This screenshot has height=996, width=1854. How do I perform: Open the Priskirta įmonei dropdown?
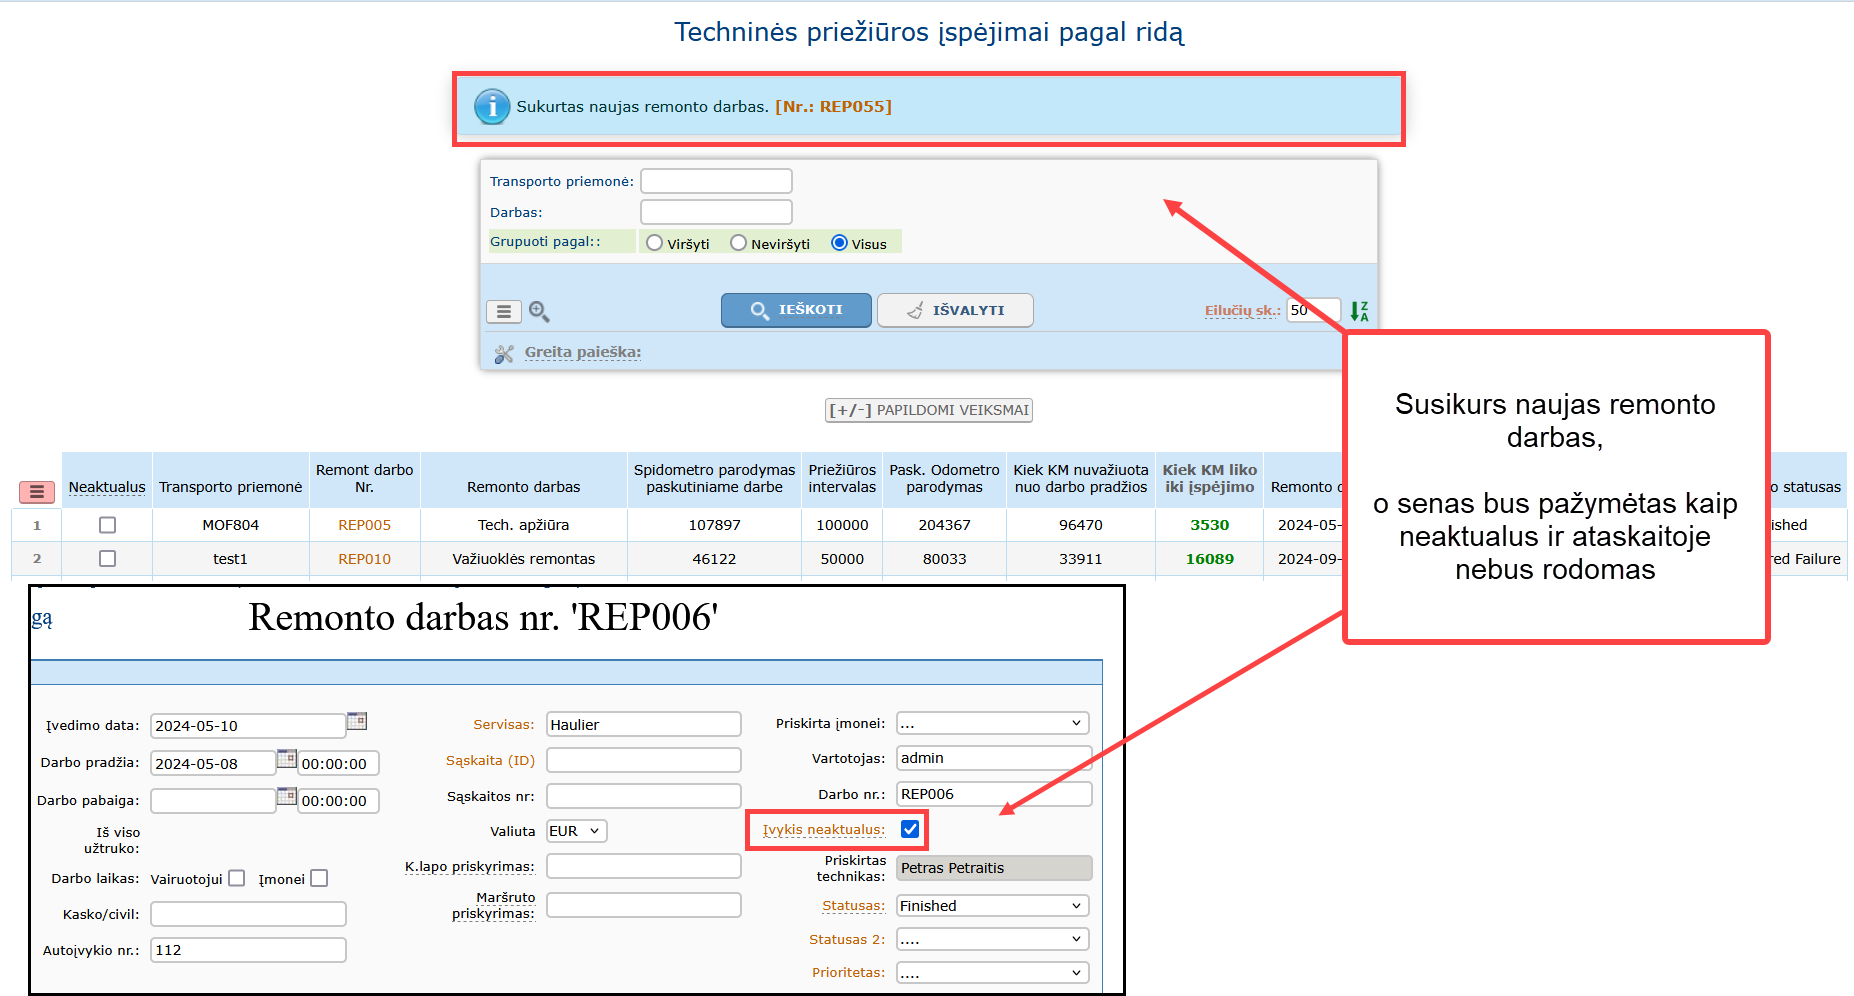pyautogui.click(x=992, y=723)
